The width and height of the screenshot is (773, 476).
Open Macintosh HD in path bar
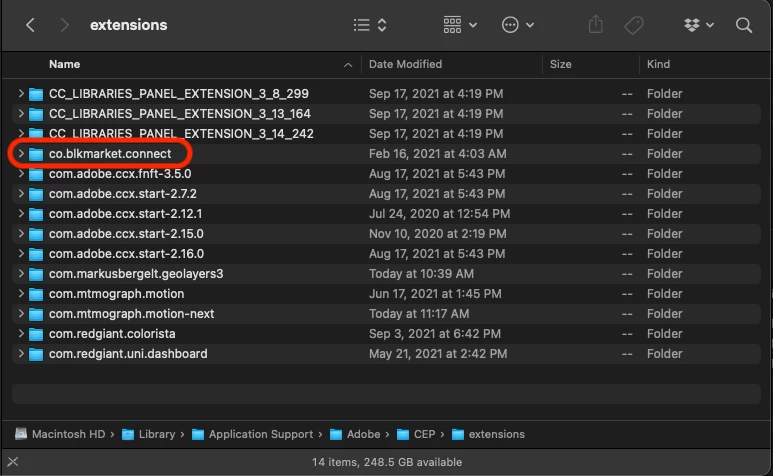60,434
